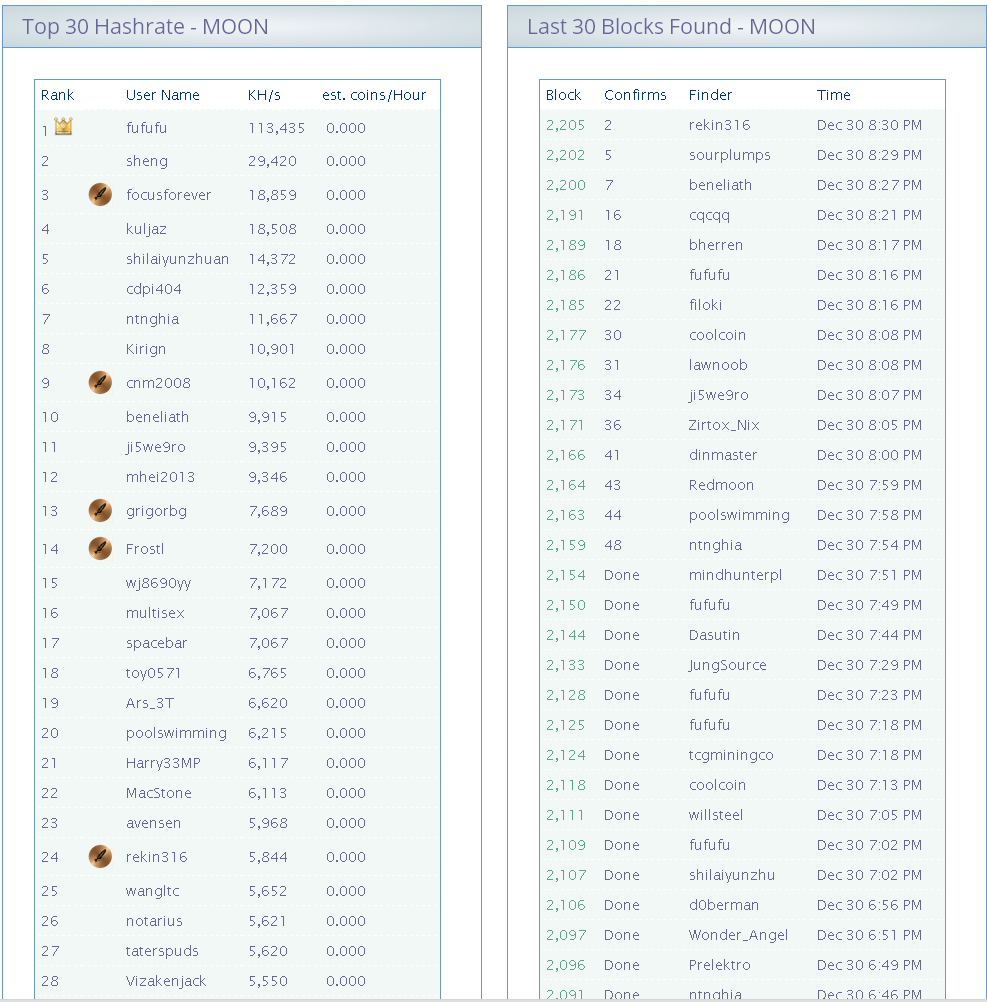This screenshot has height=1002, width=987.
Task: Click the User Name column header
Action: [x=162, y=95]
